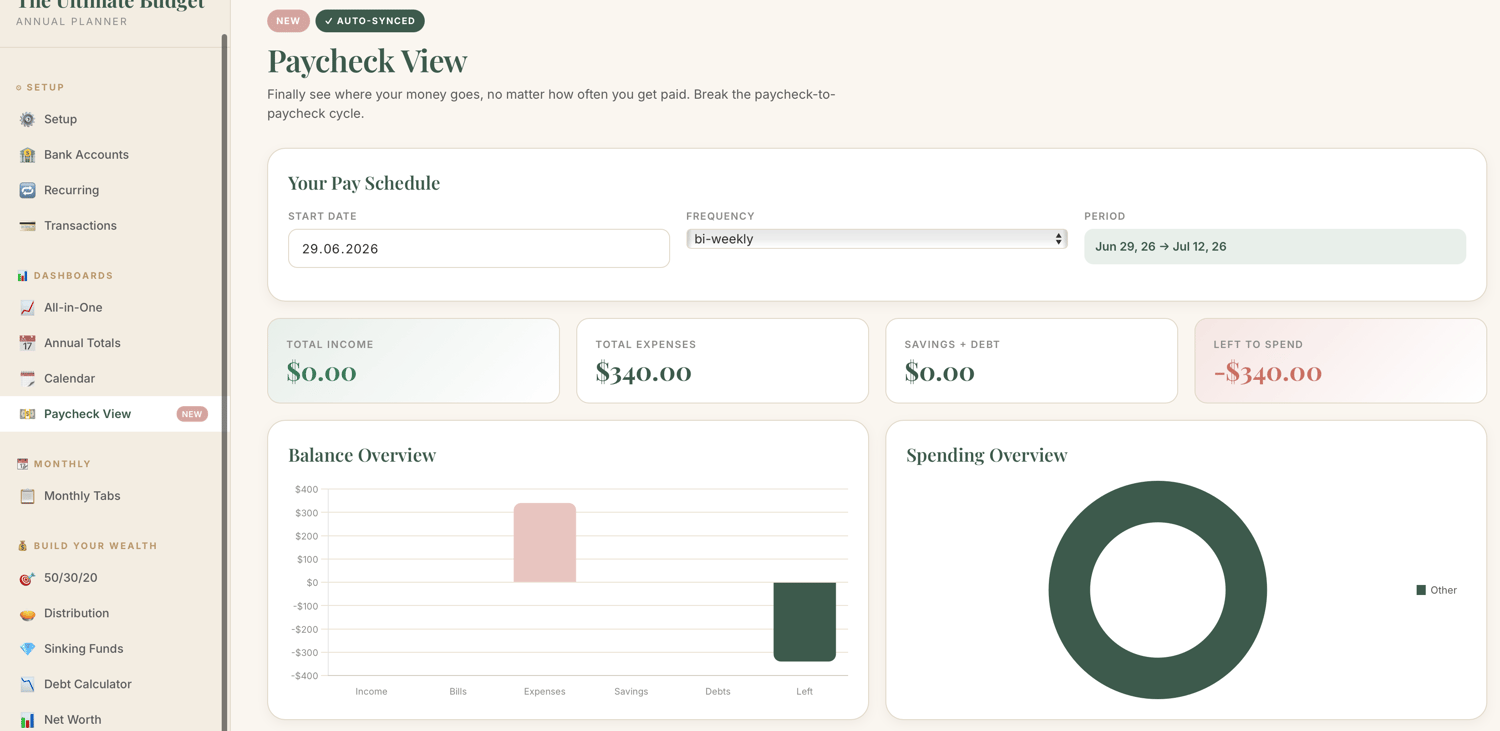Click the 50/30/20 target icon

[27, 578]
